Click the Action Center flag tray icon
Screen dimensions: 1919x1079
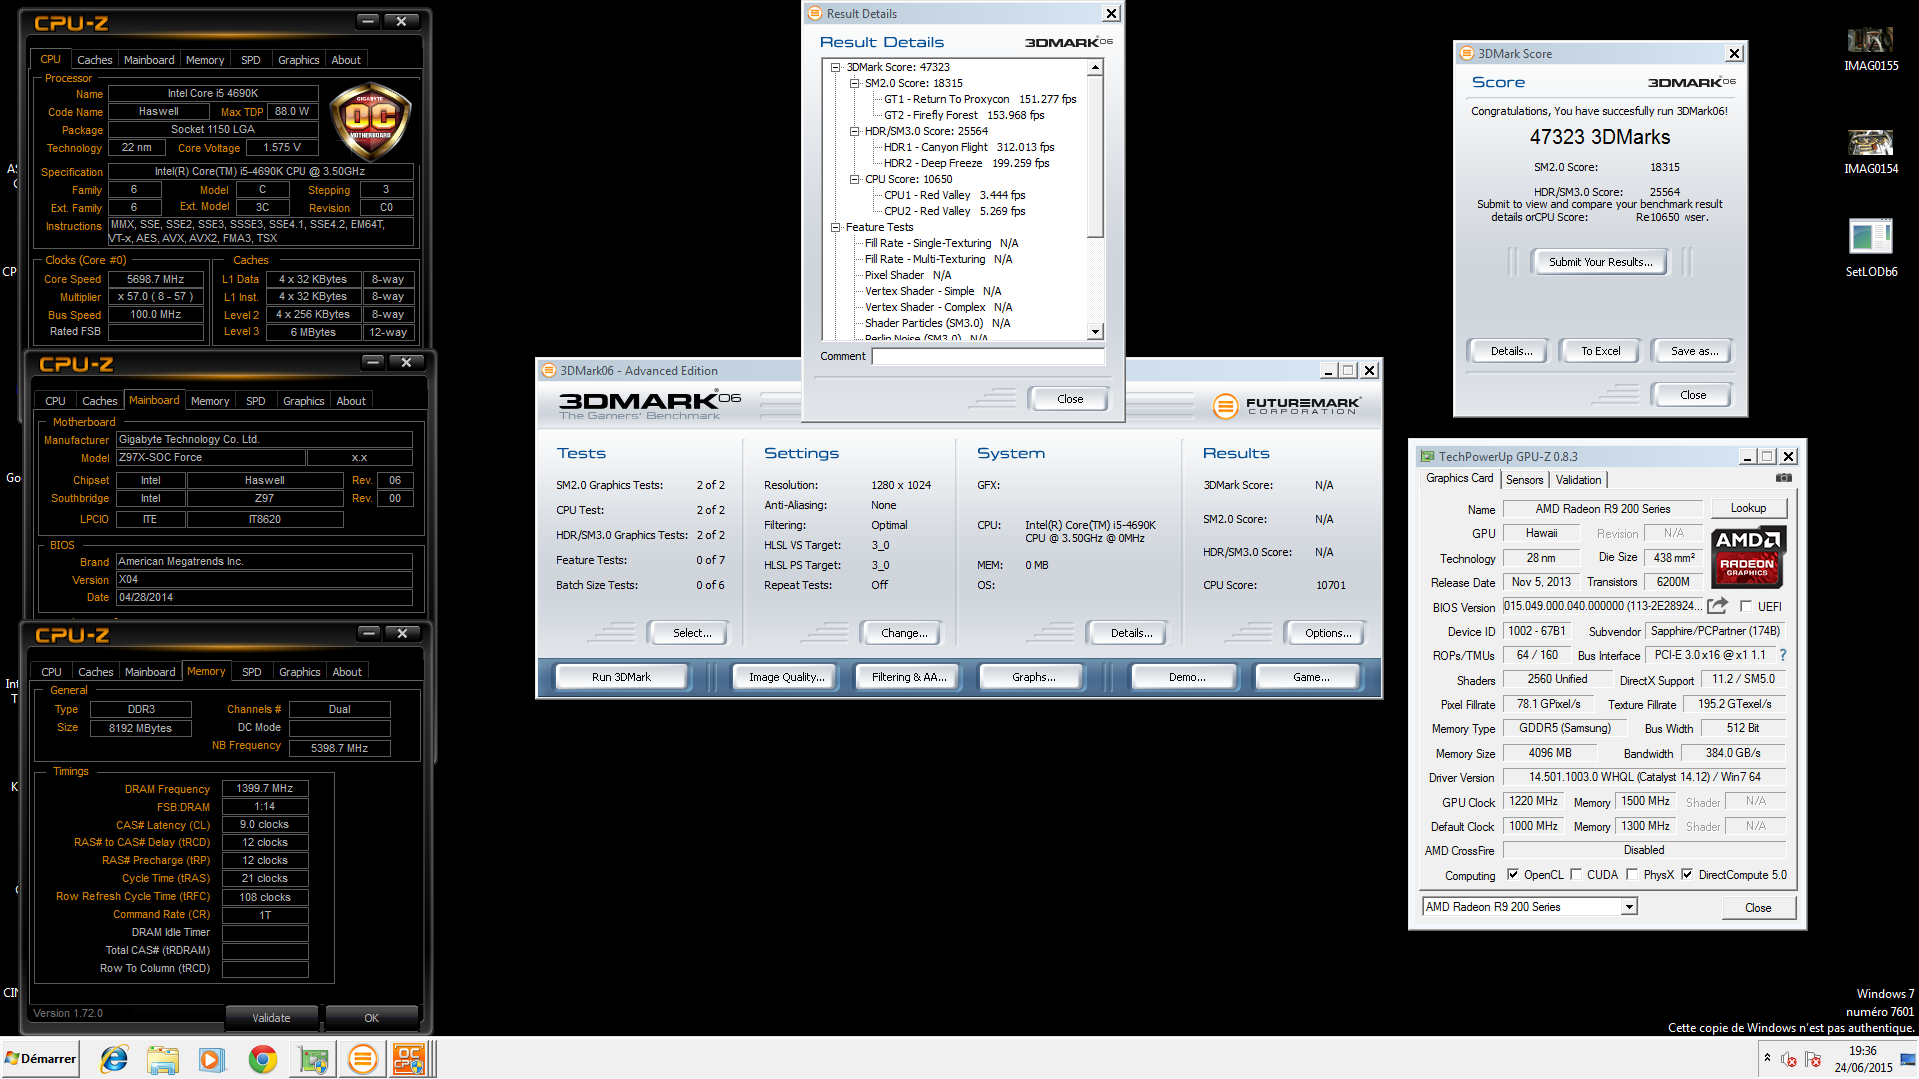(1812, 1059)
